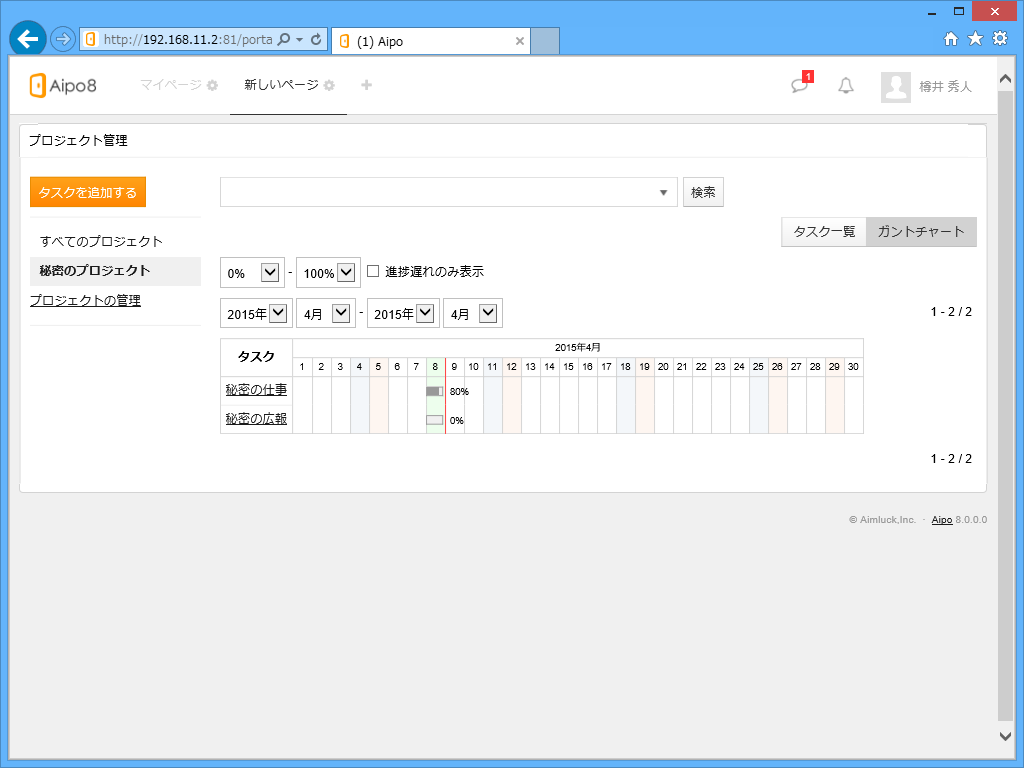Open task 秘密の広報 link

256,419
